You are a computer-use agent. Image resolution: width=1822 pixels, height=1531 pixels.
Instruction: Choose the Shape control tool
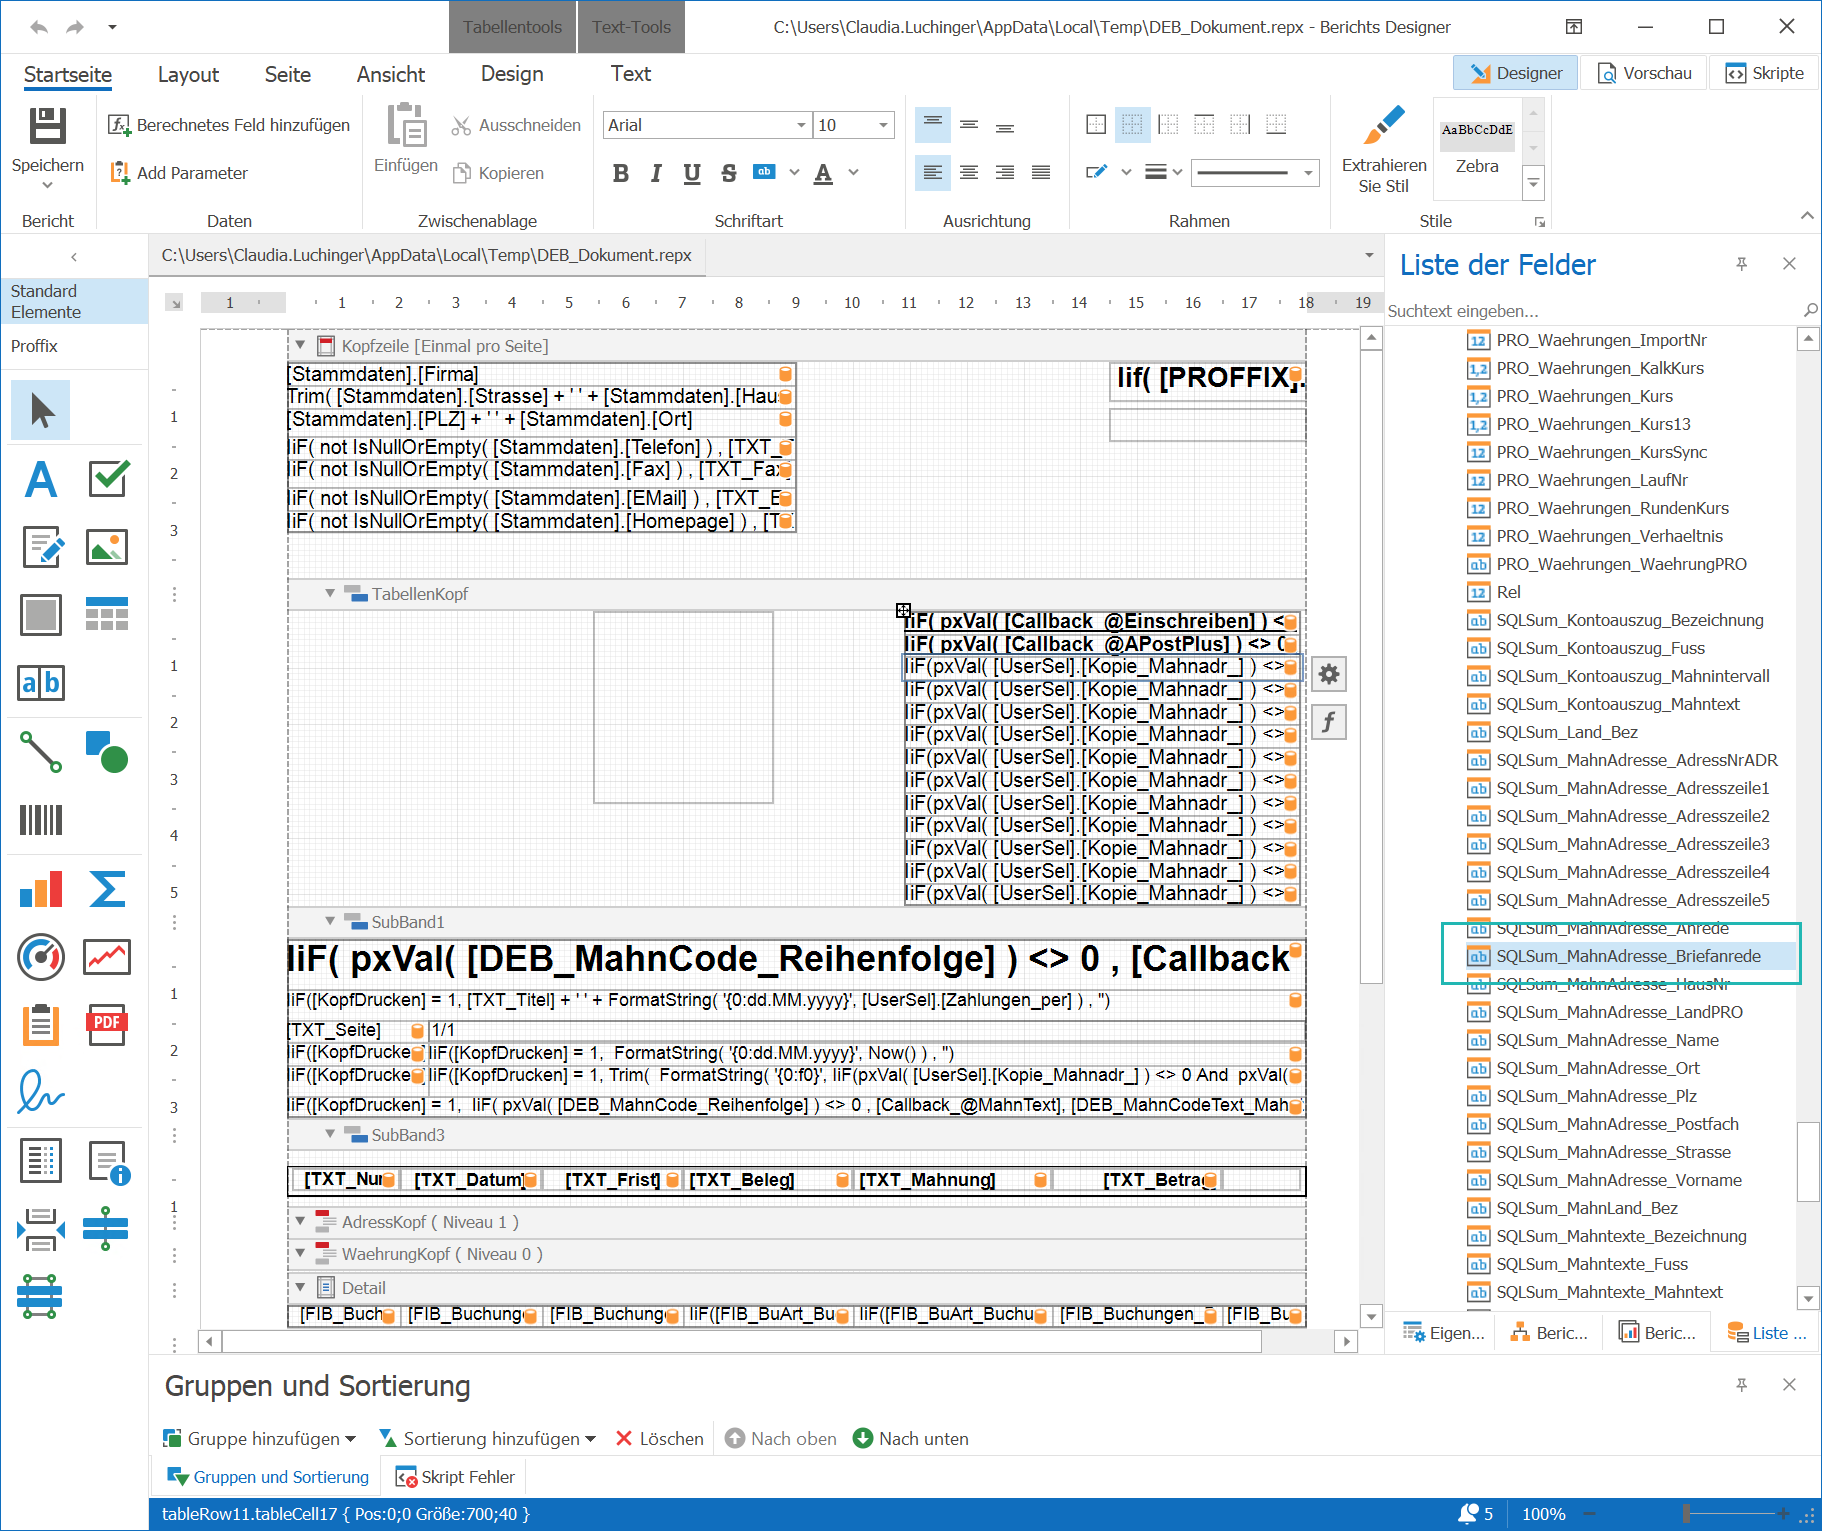click(x=107, y=751)
